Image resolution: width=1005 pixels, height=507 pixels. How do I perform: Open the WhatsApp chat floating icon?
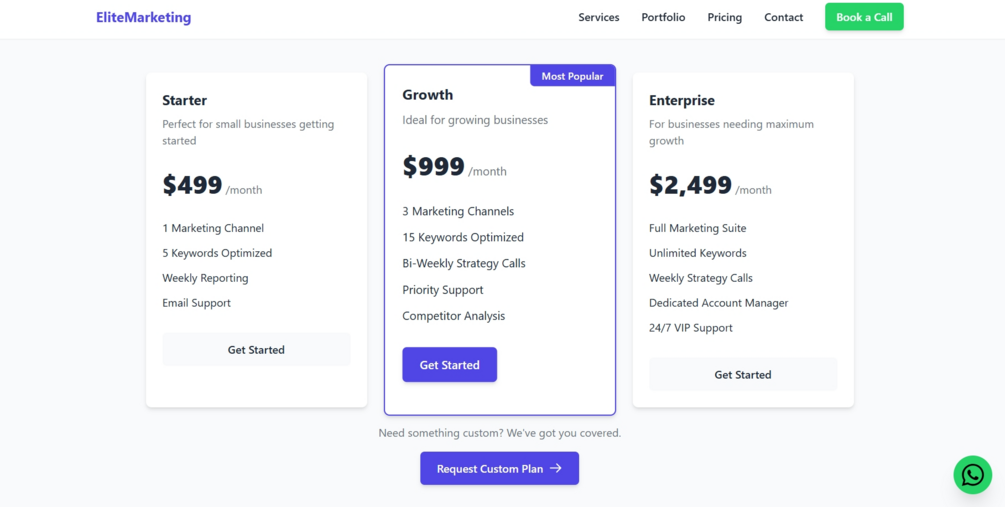click(972, 475)
